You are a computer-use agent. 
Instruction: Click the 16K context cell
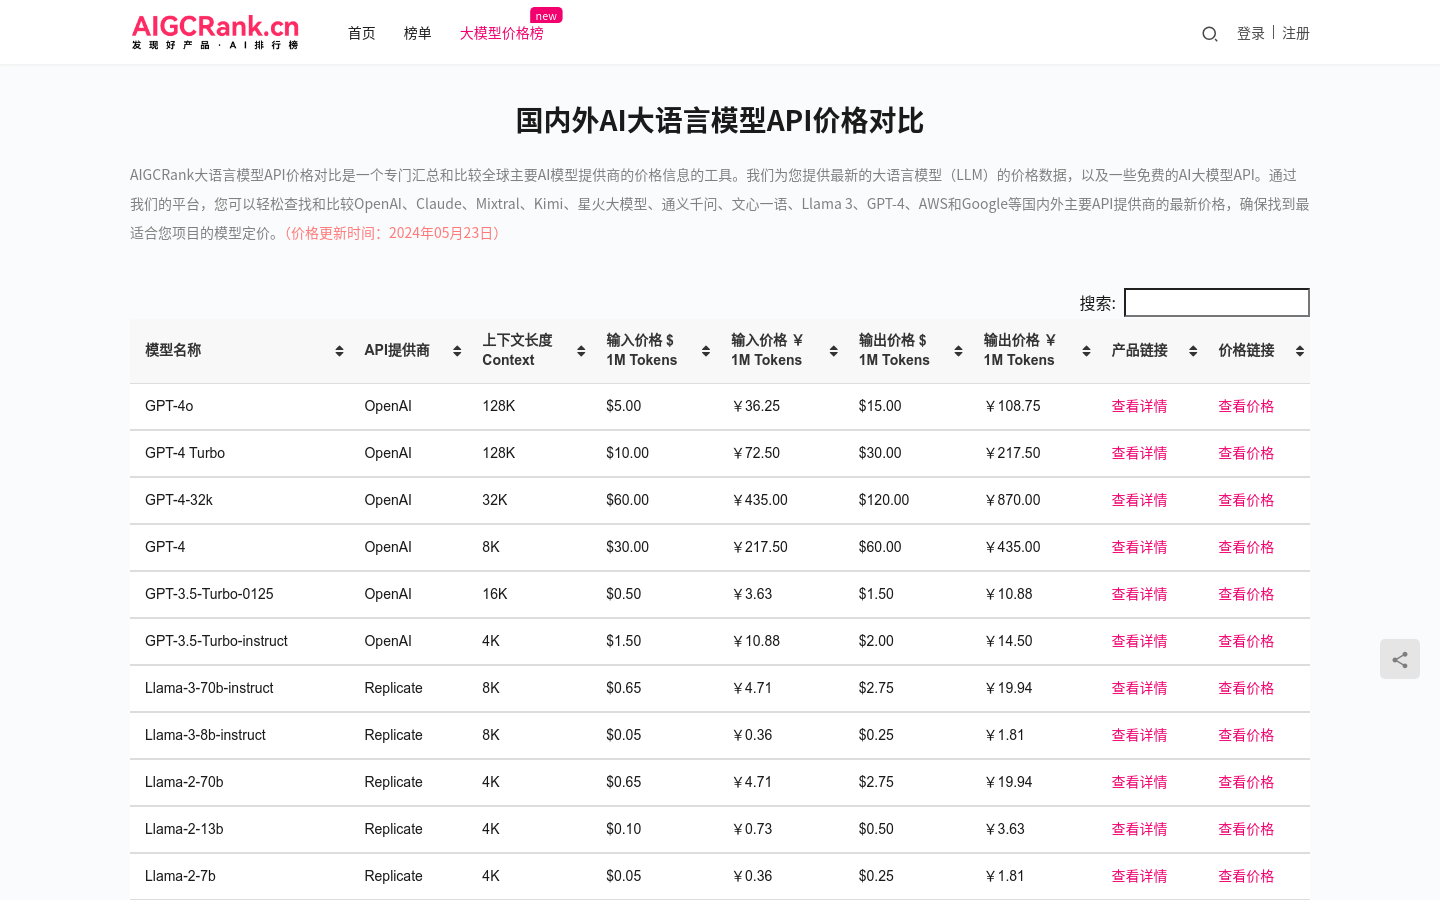[495, 594]
